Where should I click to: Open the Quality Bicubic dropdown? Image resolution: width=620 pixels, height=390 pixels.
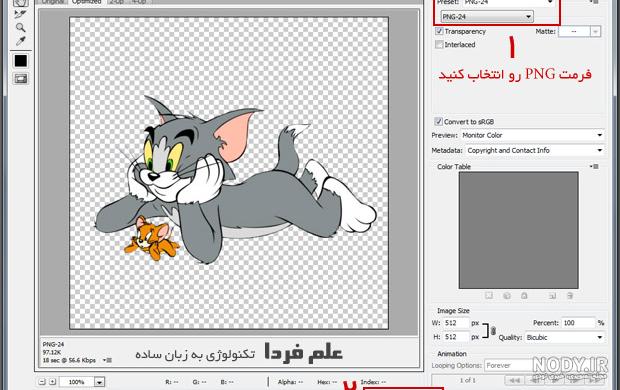point(565,337)
